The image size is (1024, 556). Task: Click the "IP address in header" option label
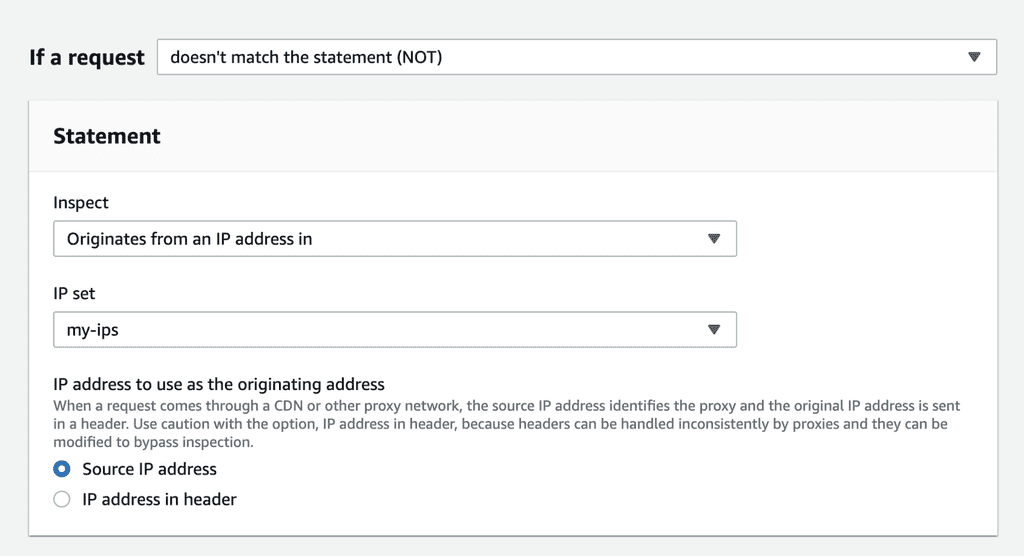(x=159, y=499)
